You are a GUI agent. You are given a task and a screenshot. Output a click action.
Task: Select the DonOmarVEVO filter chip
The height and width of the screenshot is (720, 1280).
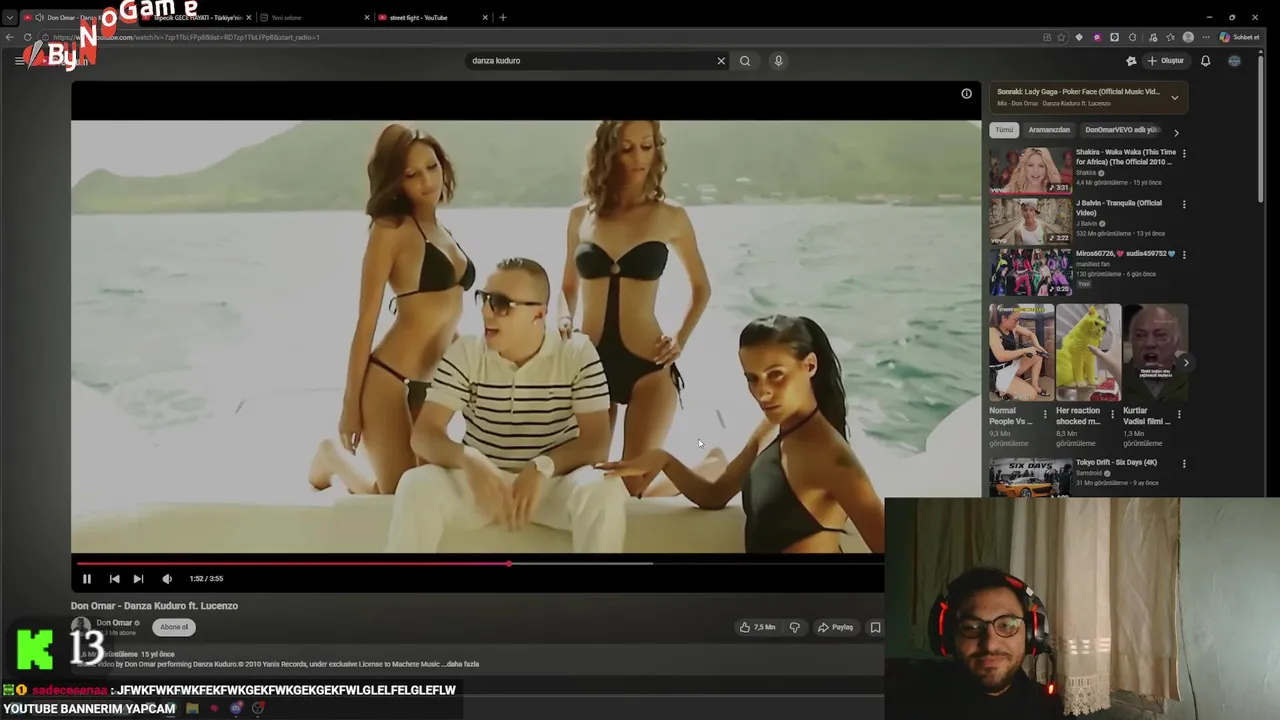point(1122,130)
